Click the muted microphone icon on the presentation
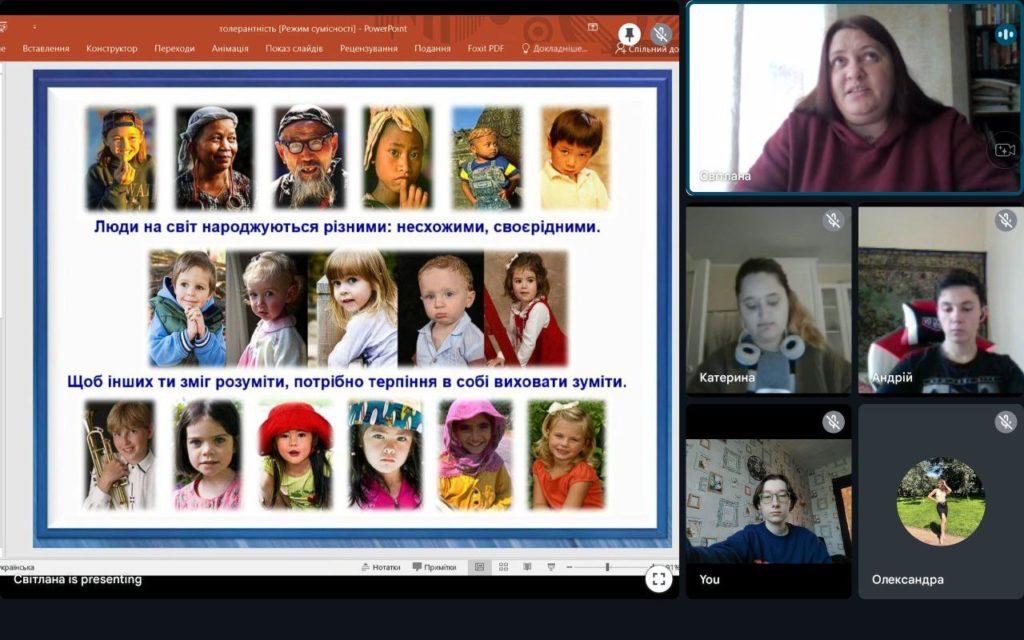1024x640 pixels. pyautogui.click(x=660, y=35)
